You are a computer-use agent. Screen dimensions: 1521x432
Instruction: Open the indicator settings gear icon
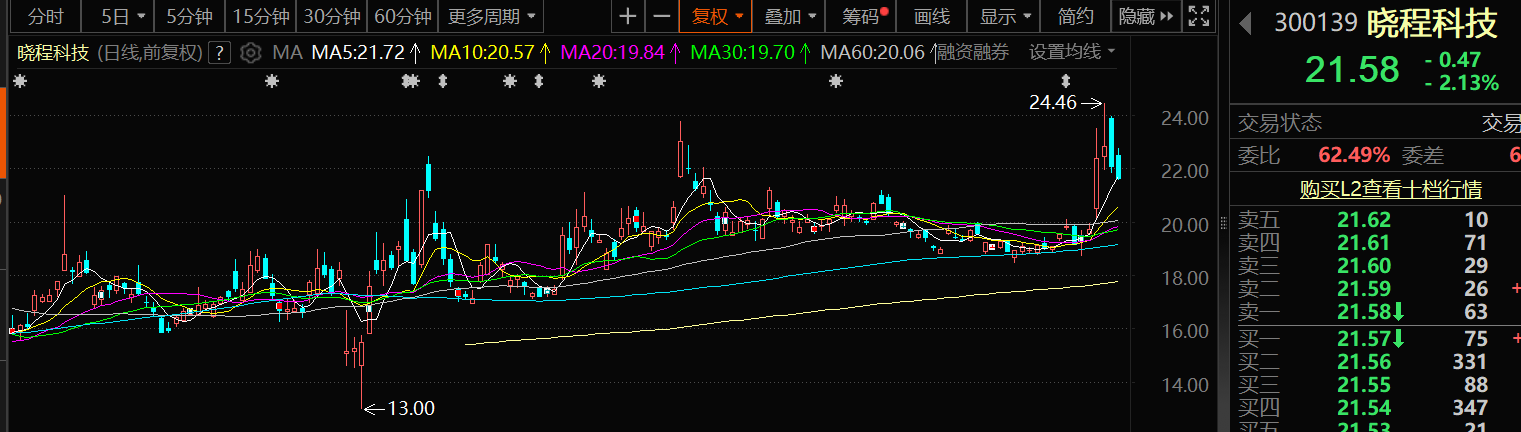pos(251,53)
